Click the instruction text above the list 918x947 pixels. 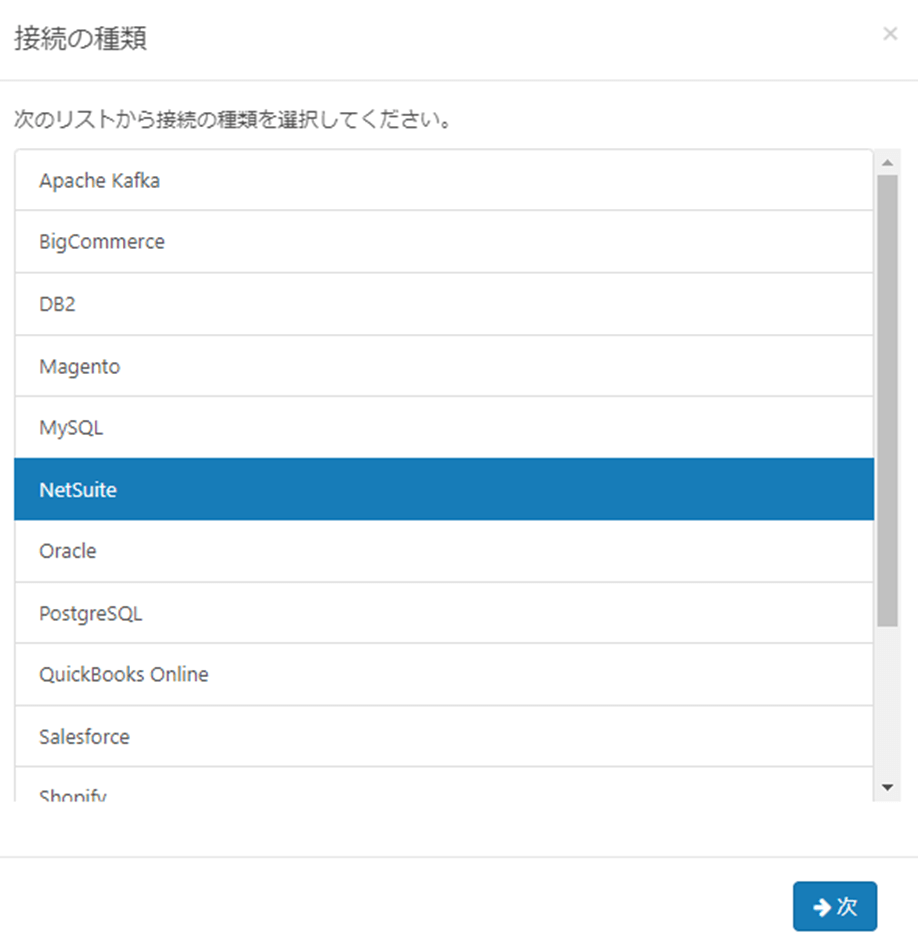coord(230,121)
